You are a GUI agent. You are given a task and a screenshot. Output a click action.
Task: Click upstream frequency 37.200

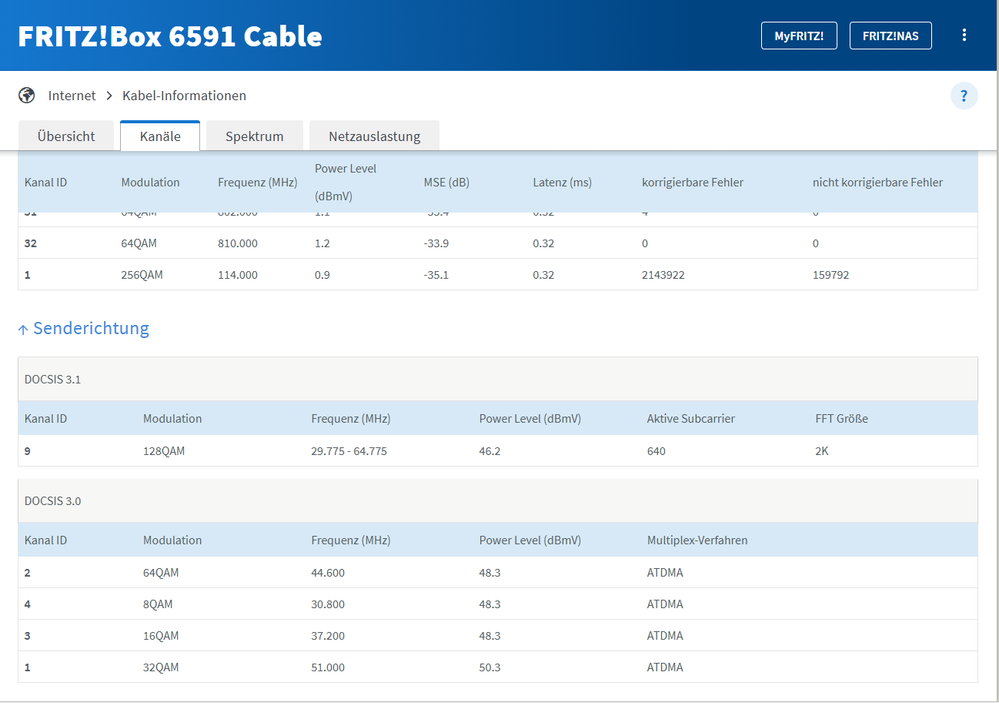(327, 636)
